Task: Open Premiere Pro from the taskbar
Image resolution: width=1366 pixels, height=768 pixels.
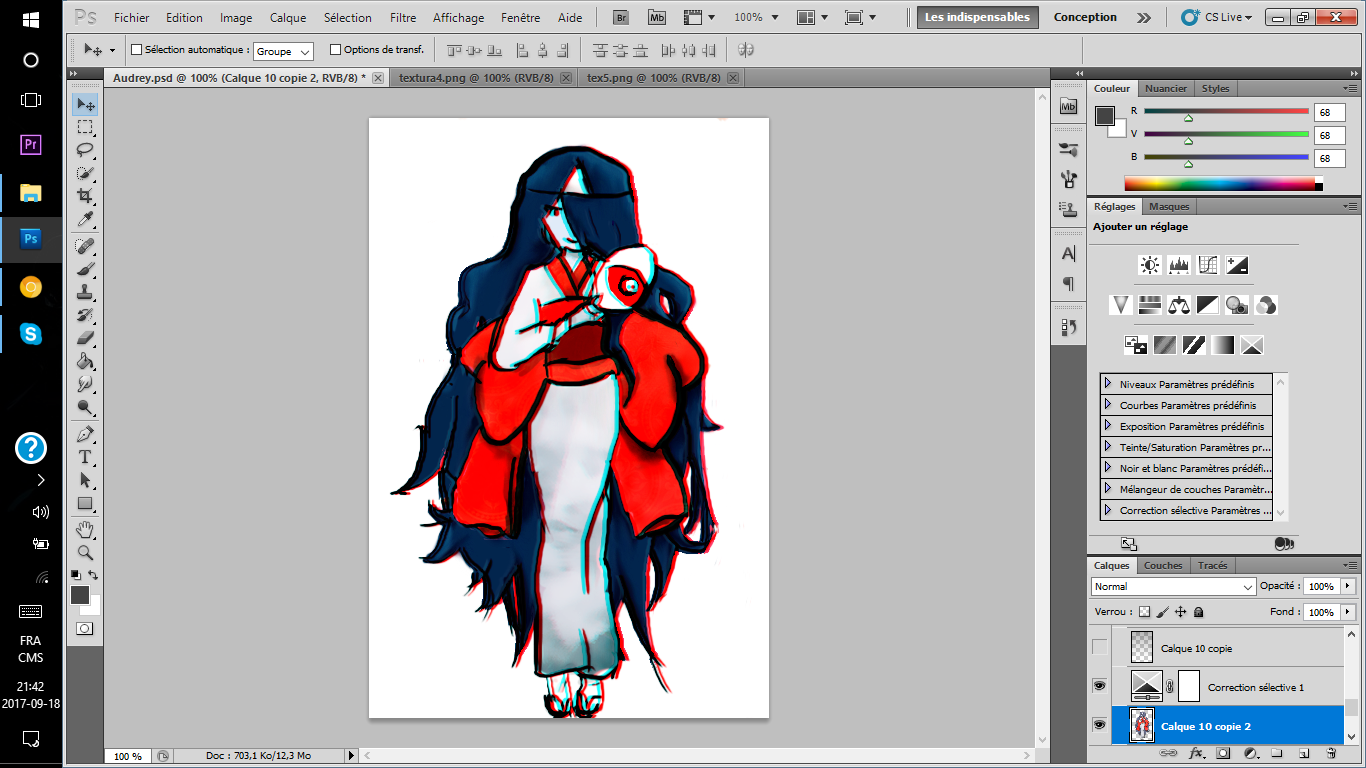Action: [x=31, y=145]
